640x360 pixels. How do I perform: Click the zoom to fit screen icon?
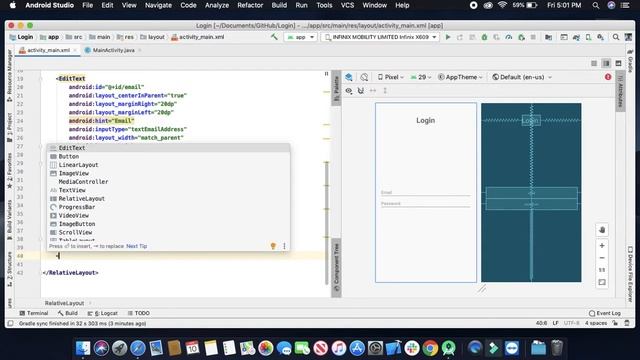[x=602, y=282]
